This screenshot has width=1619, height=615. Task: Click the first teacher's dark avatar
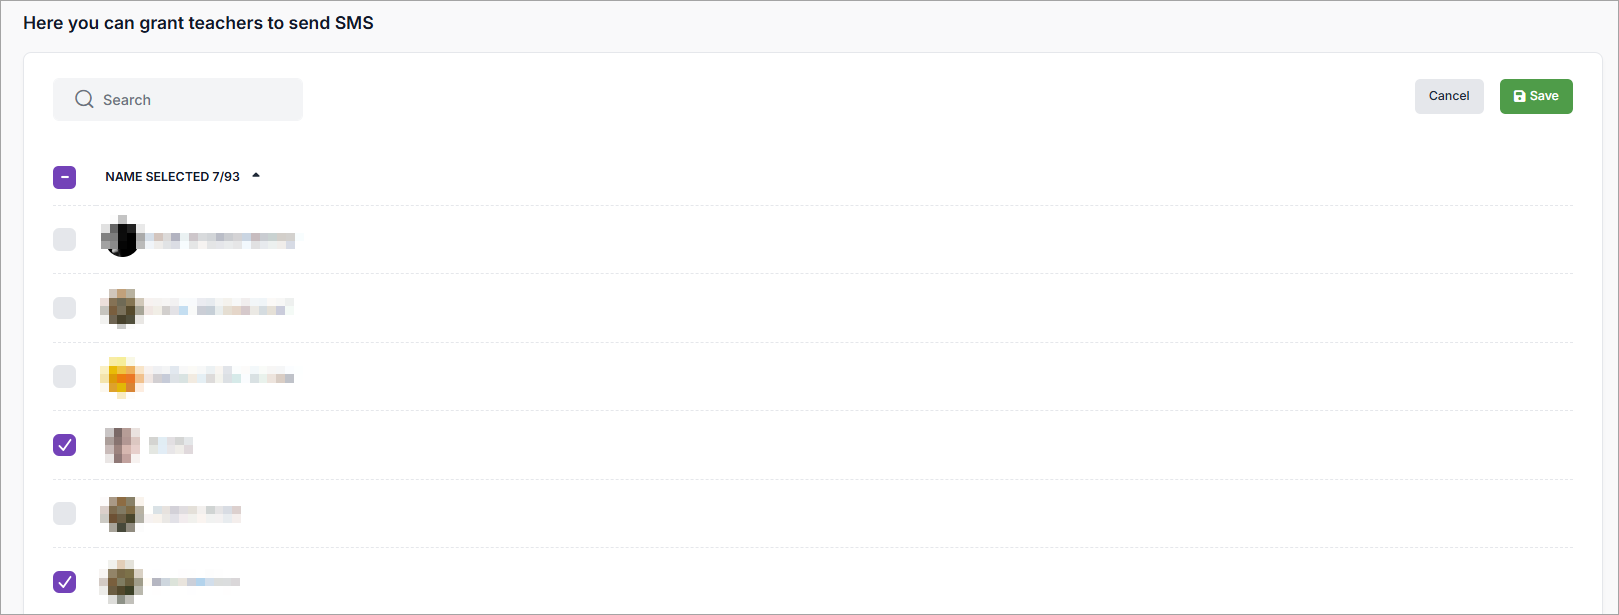122,240
